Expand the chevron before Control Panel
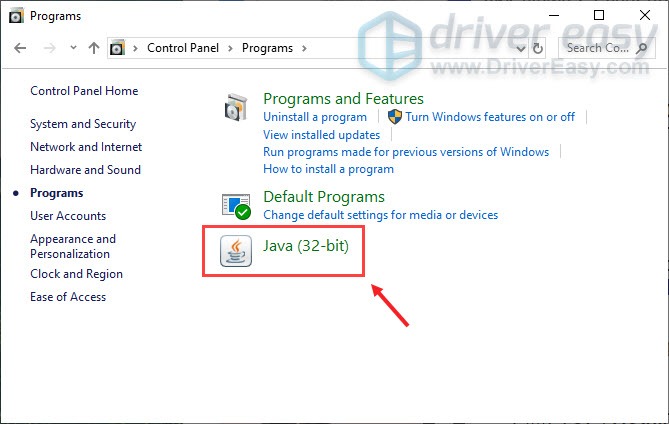 tap(135, 49)
